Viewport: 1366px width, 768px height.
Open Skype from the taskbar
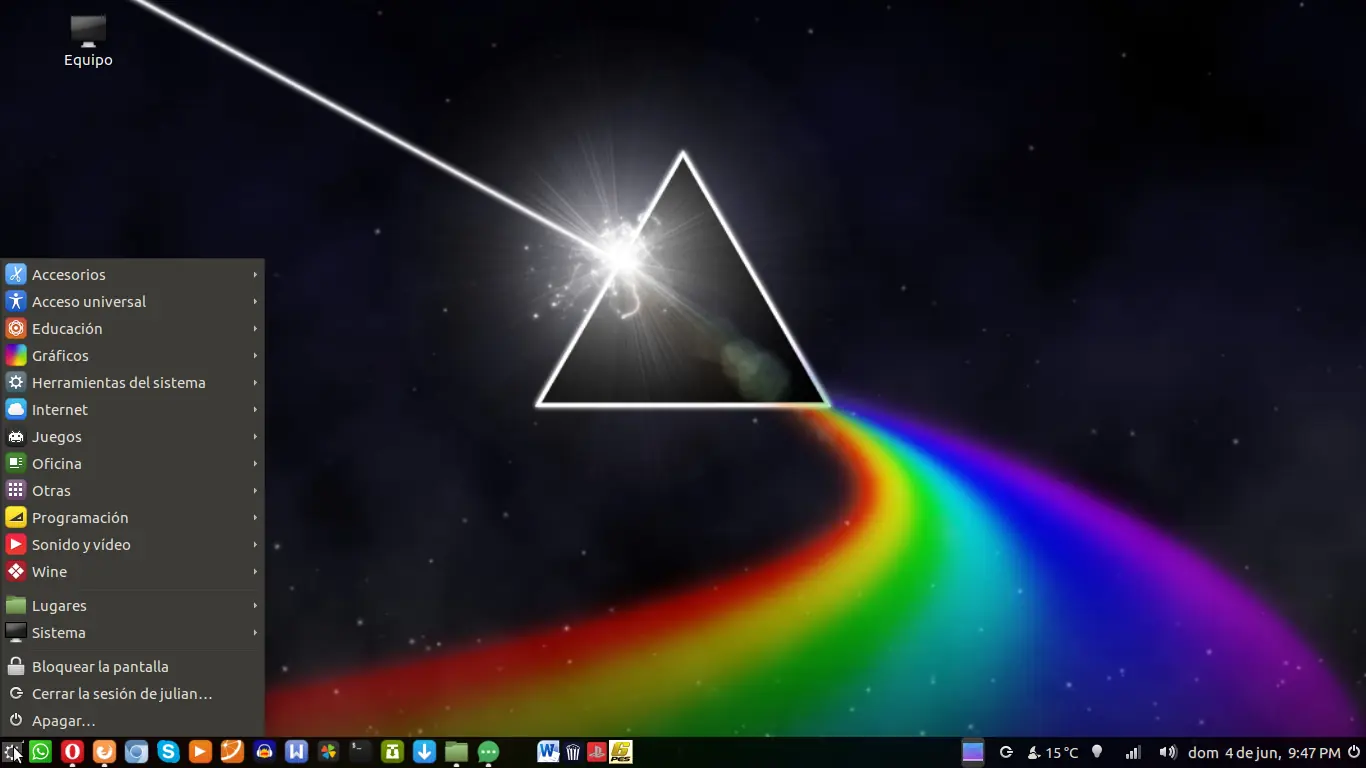tap(168, 752)
